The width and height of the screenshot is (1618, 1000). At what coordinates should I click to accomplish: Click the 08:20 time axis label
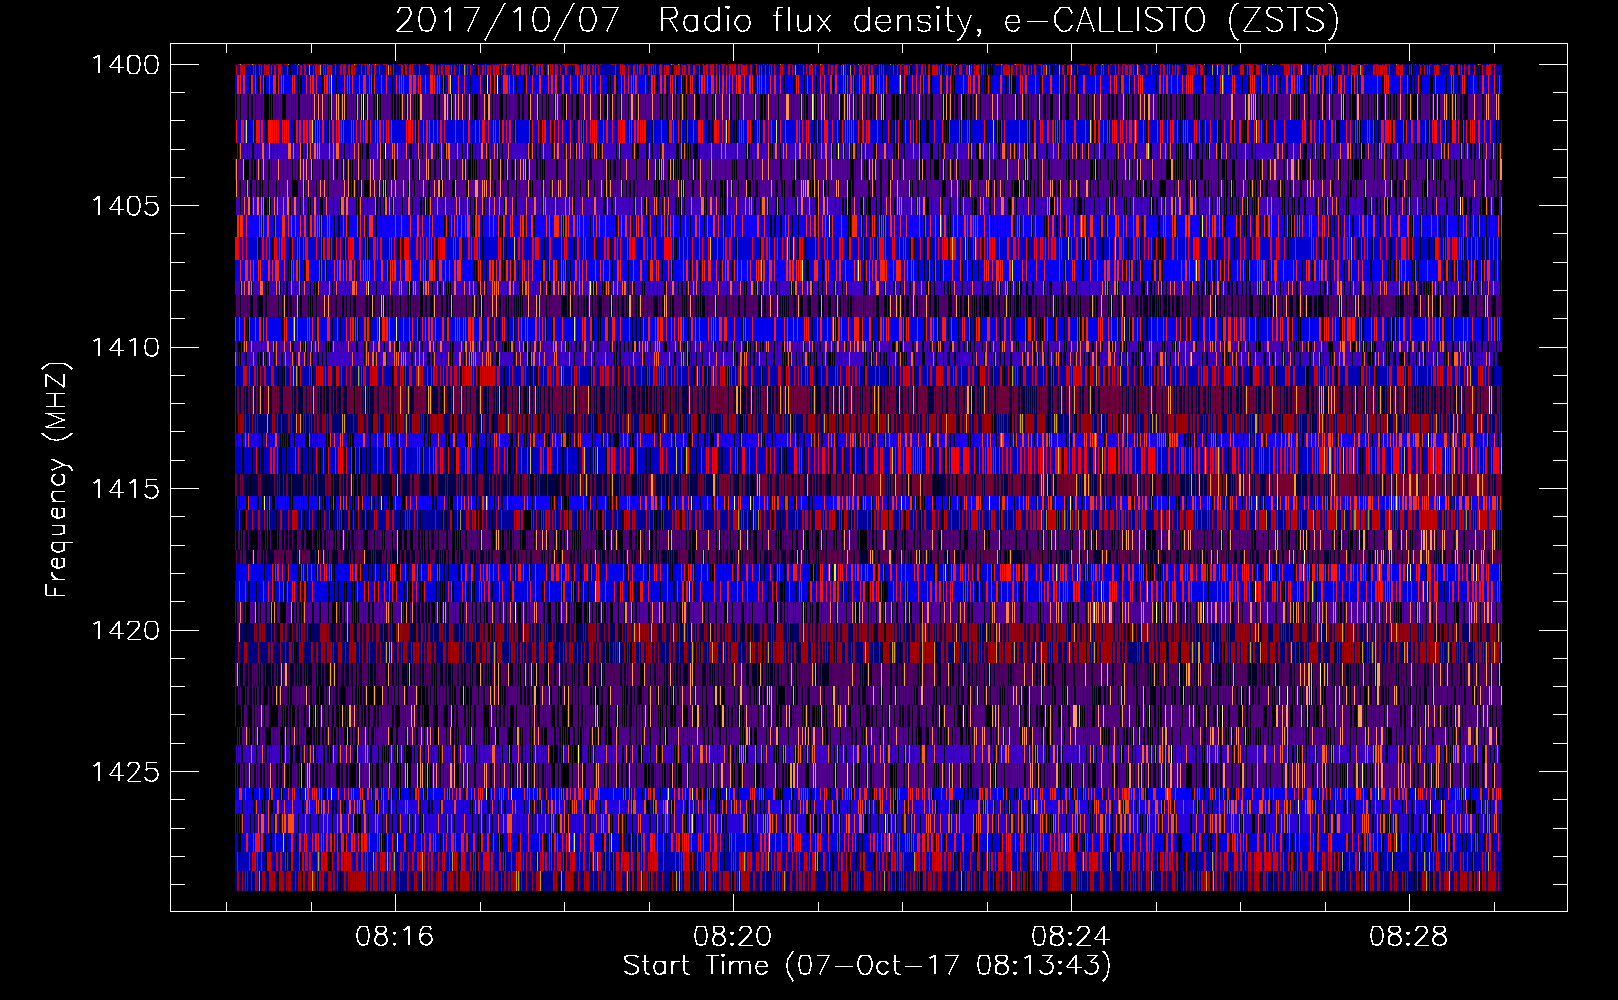coord(733,937)
